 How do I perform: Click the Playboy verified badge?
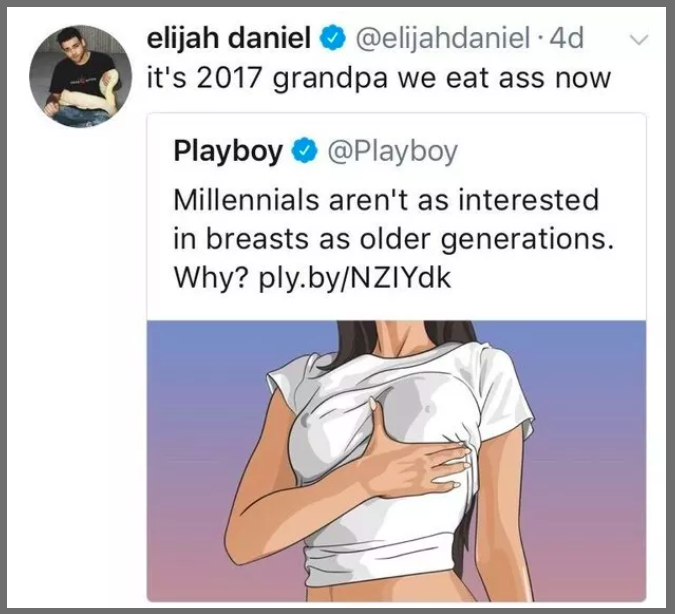click(305, 150)
